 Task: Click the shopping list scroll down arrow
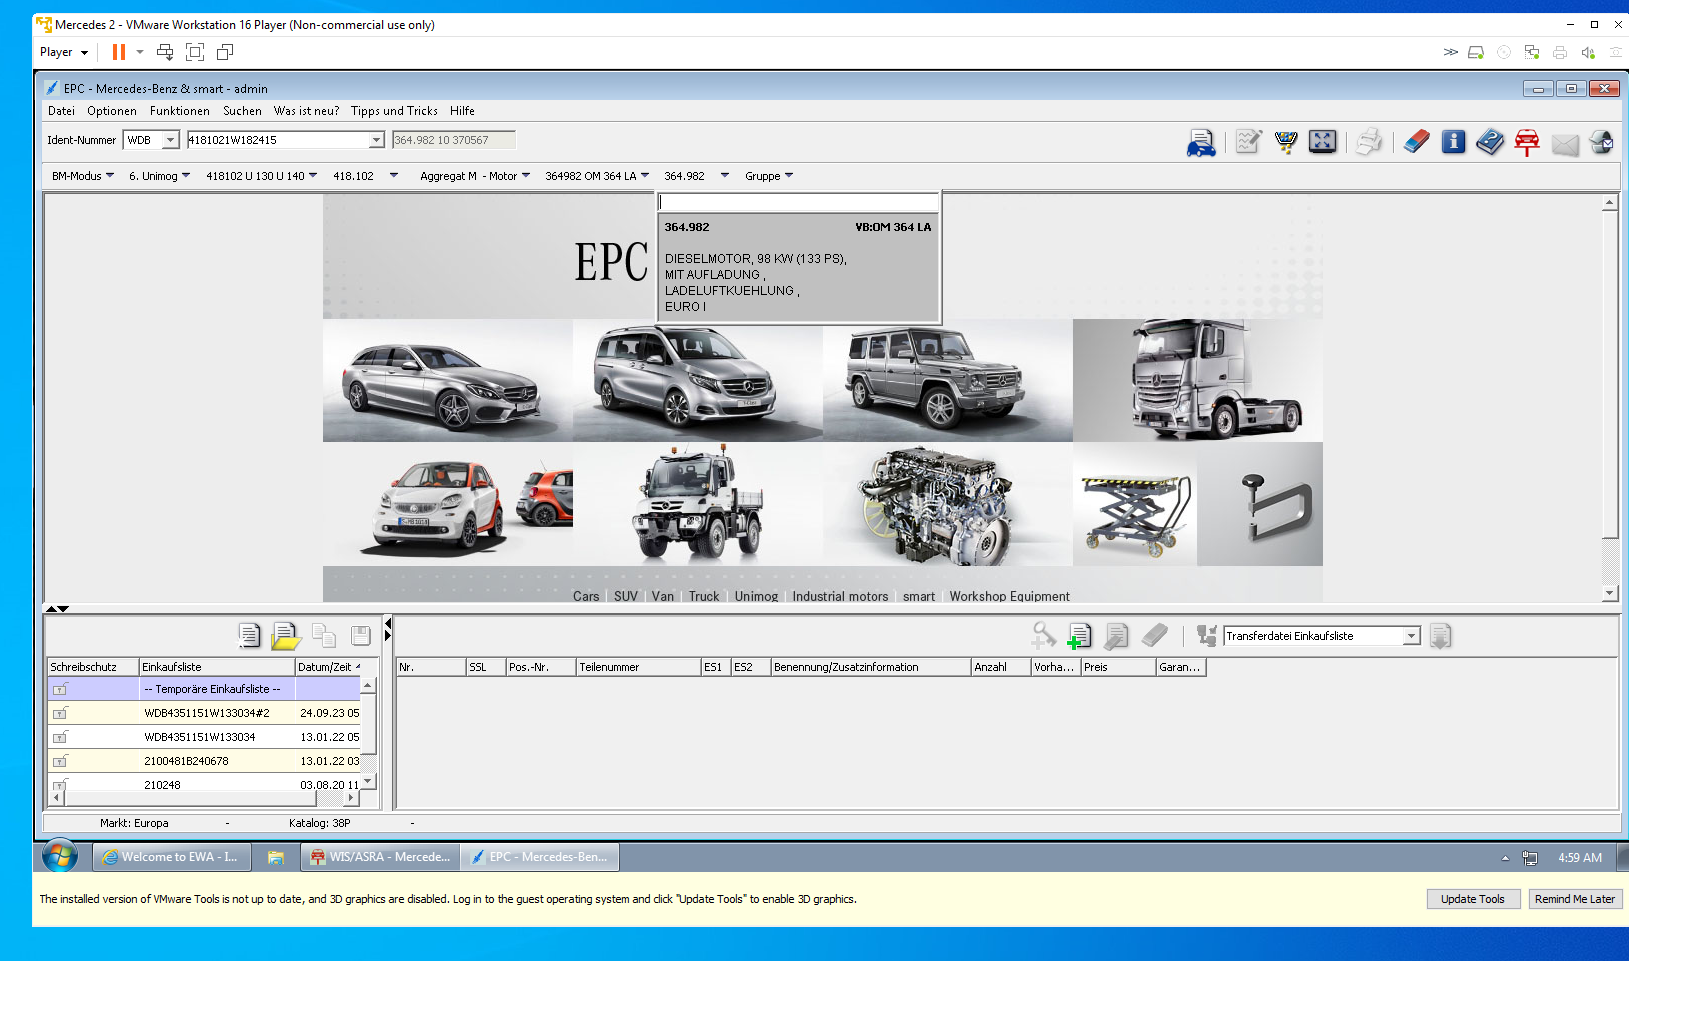[x=368, y=781]
